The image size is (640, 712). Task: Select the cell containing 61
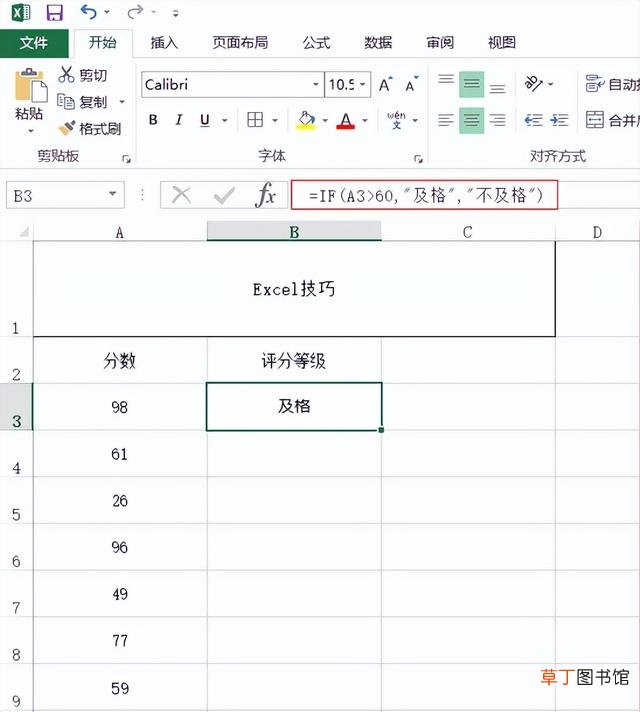(120, 454)
